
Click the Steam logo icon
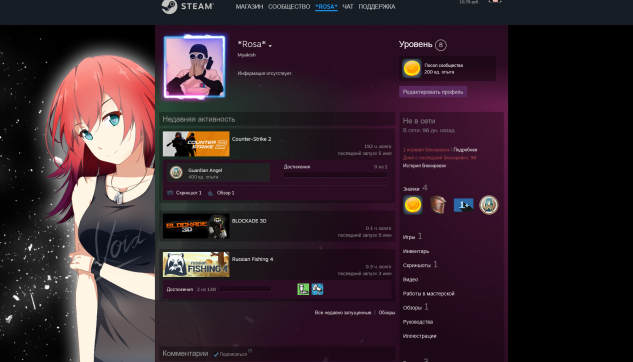point(169,6)
